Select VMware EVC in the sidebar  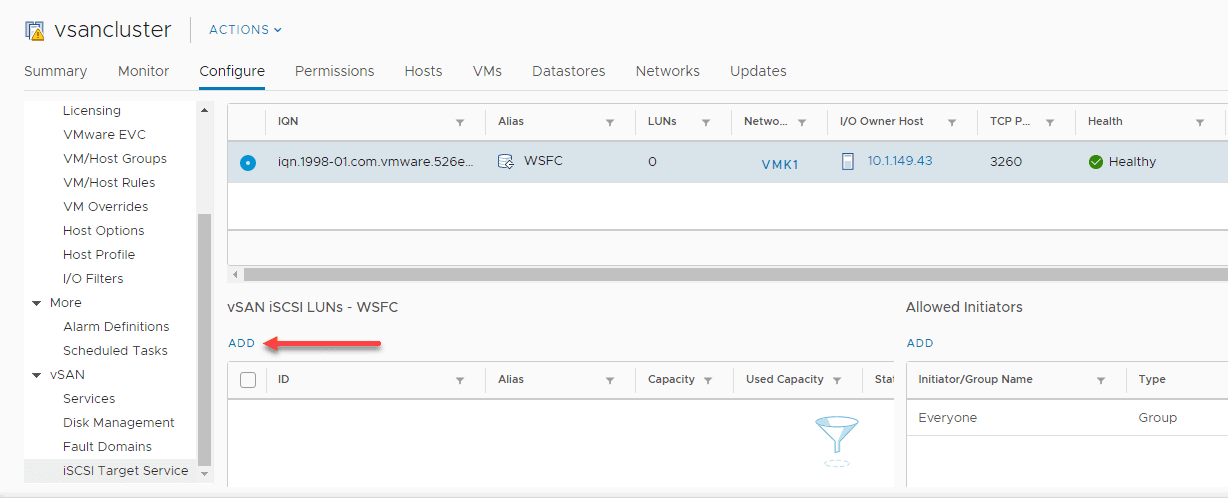click(x=104, y=135)
